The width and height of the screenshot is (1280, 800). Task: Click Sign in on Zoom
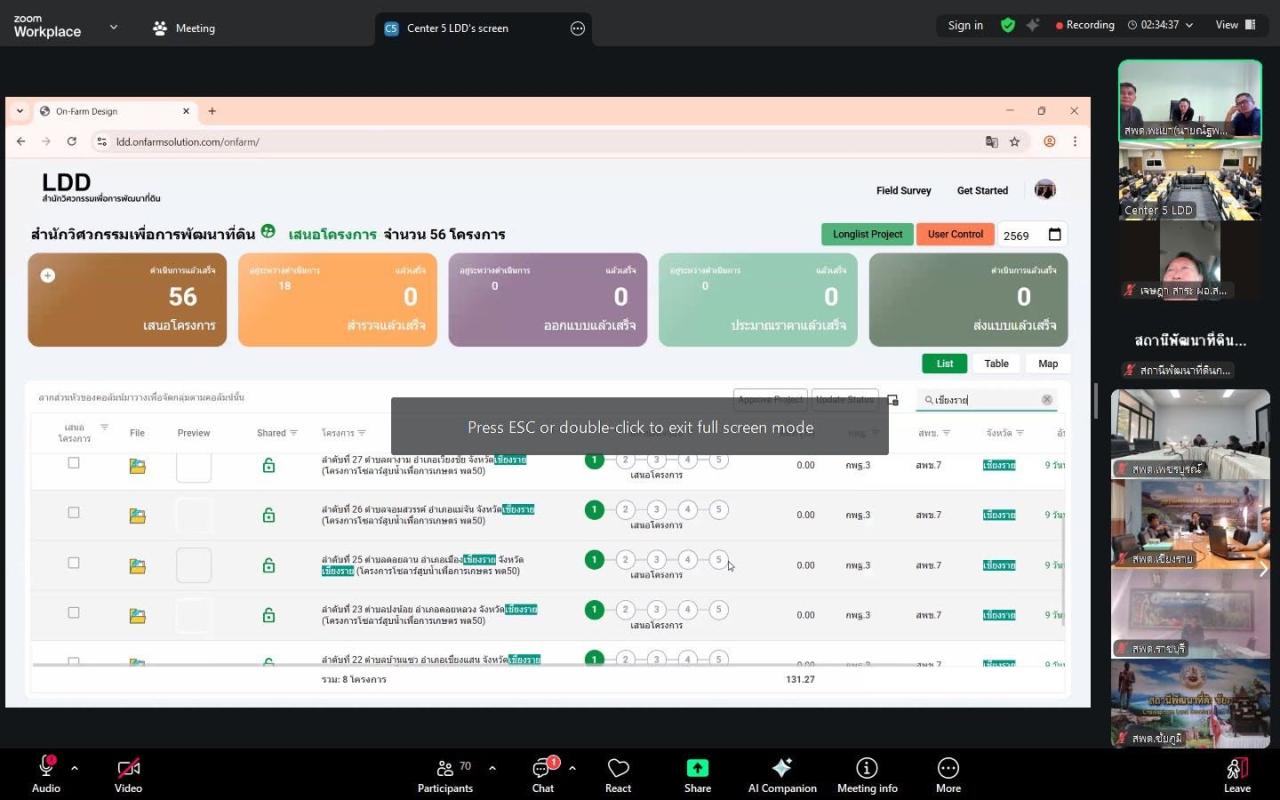[x=965, y=25]
